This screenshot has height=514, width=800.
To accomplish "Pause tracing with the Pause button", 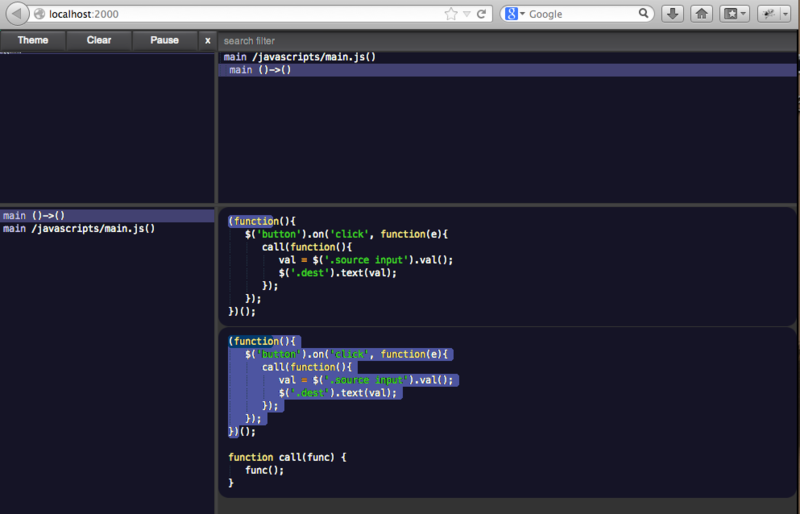I will (x=164, y=40).
